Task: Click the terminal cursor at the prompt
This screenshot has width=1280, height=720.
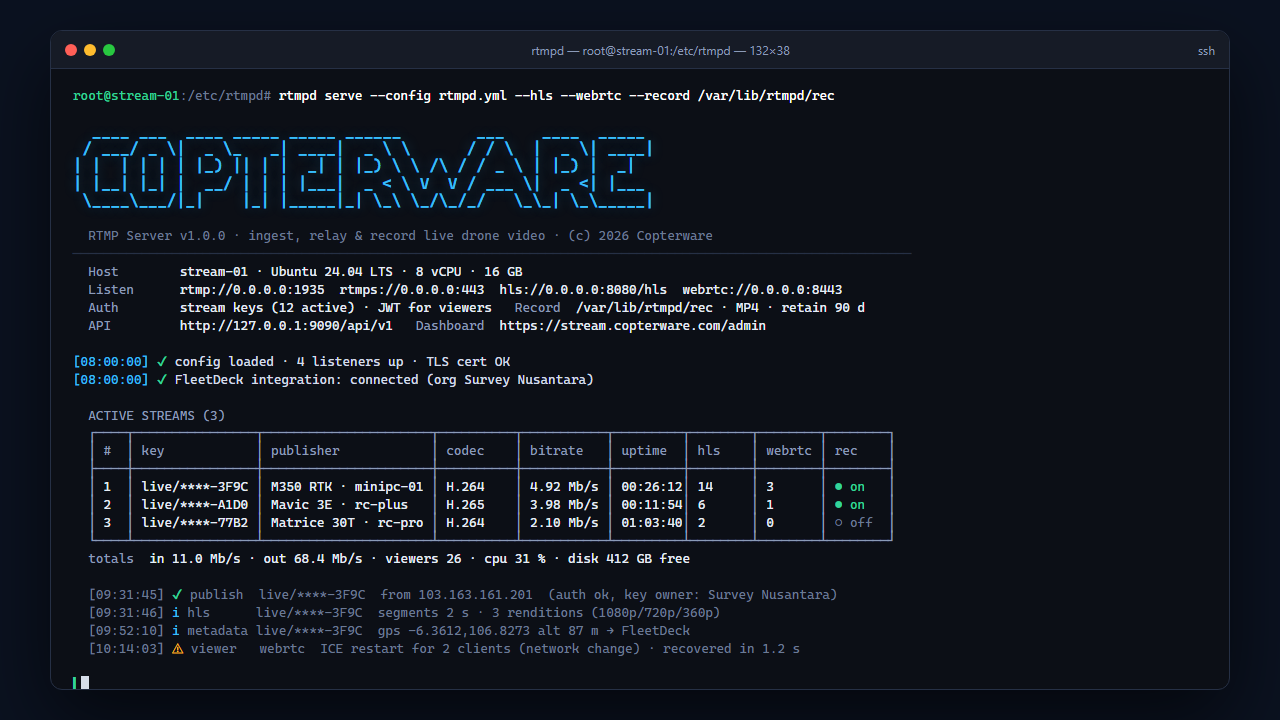Action: [85, 682]
